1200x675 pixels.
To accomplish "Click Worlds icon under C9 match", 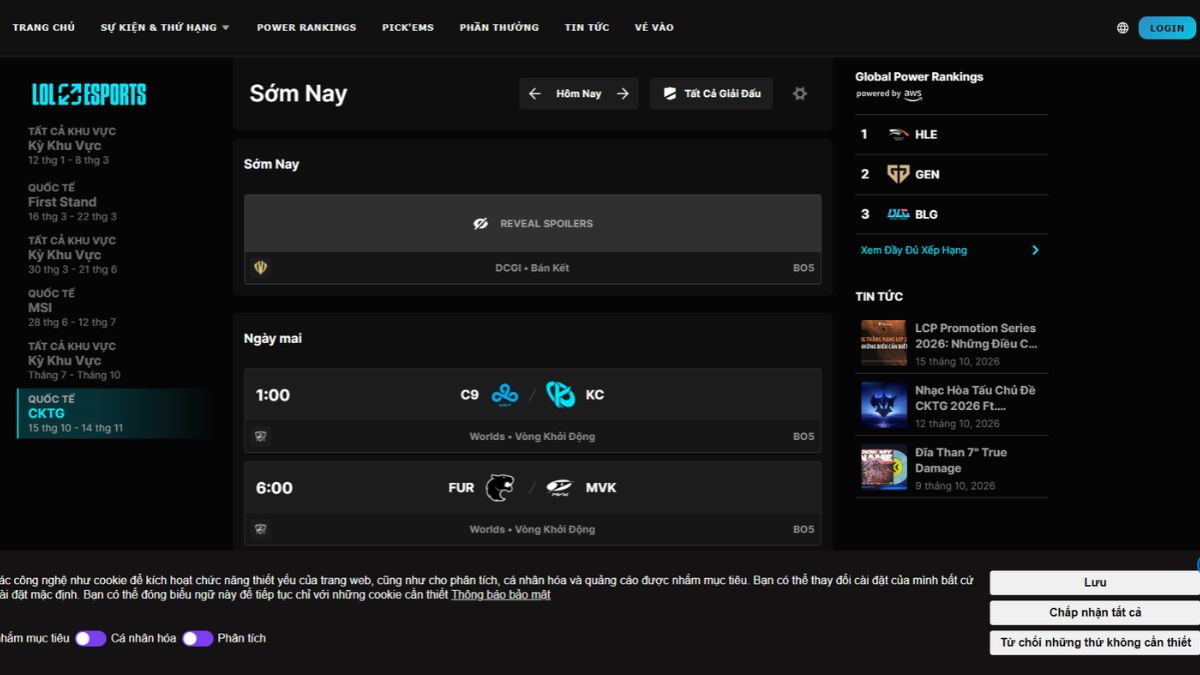I will 261,436.
